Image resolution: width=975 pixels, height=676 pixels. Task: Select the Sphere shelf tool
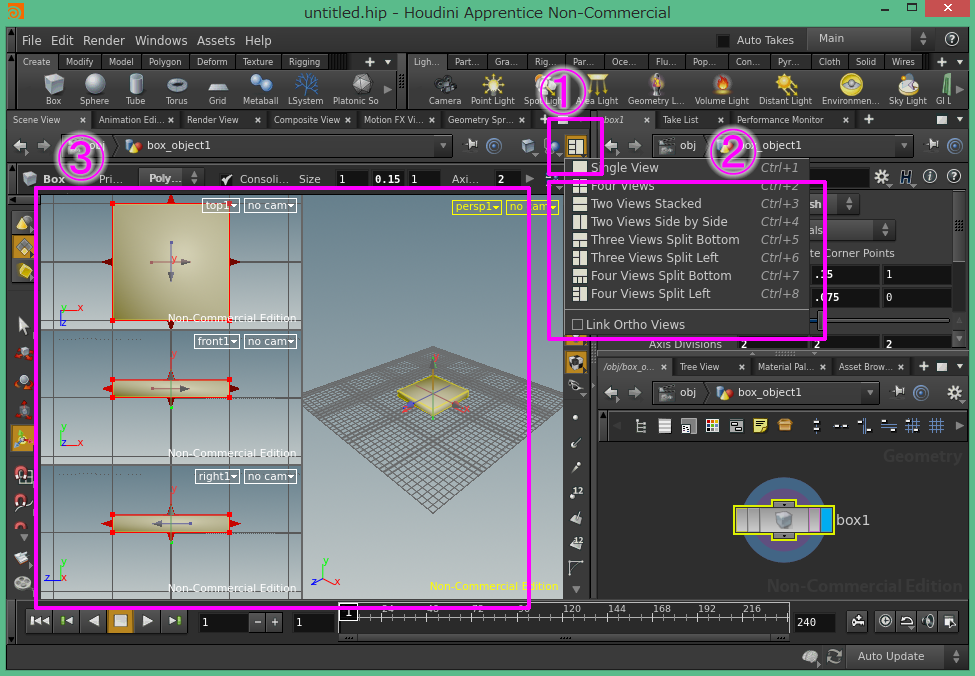pyautogui.click(x=94, y=89)
